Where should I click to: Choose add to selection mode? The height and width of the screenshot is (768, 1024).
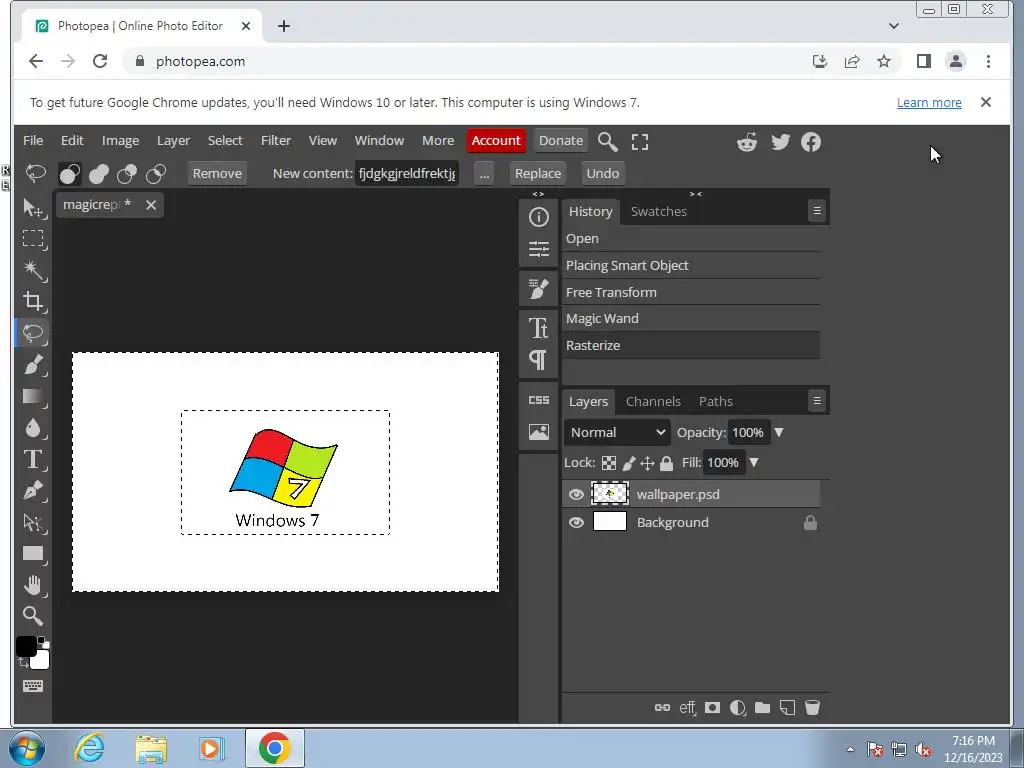99,174
